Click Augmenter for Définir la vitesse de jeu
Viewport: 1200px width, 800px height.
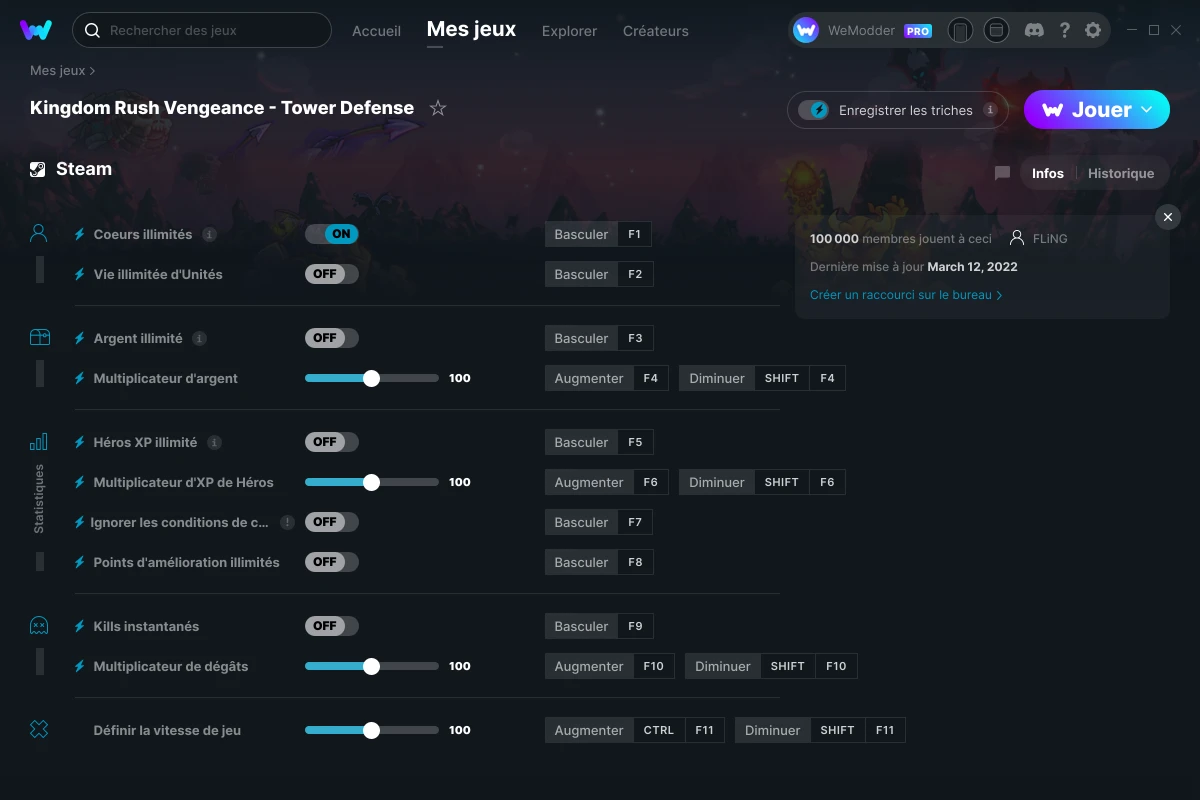pos(589,730)
